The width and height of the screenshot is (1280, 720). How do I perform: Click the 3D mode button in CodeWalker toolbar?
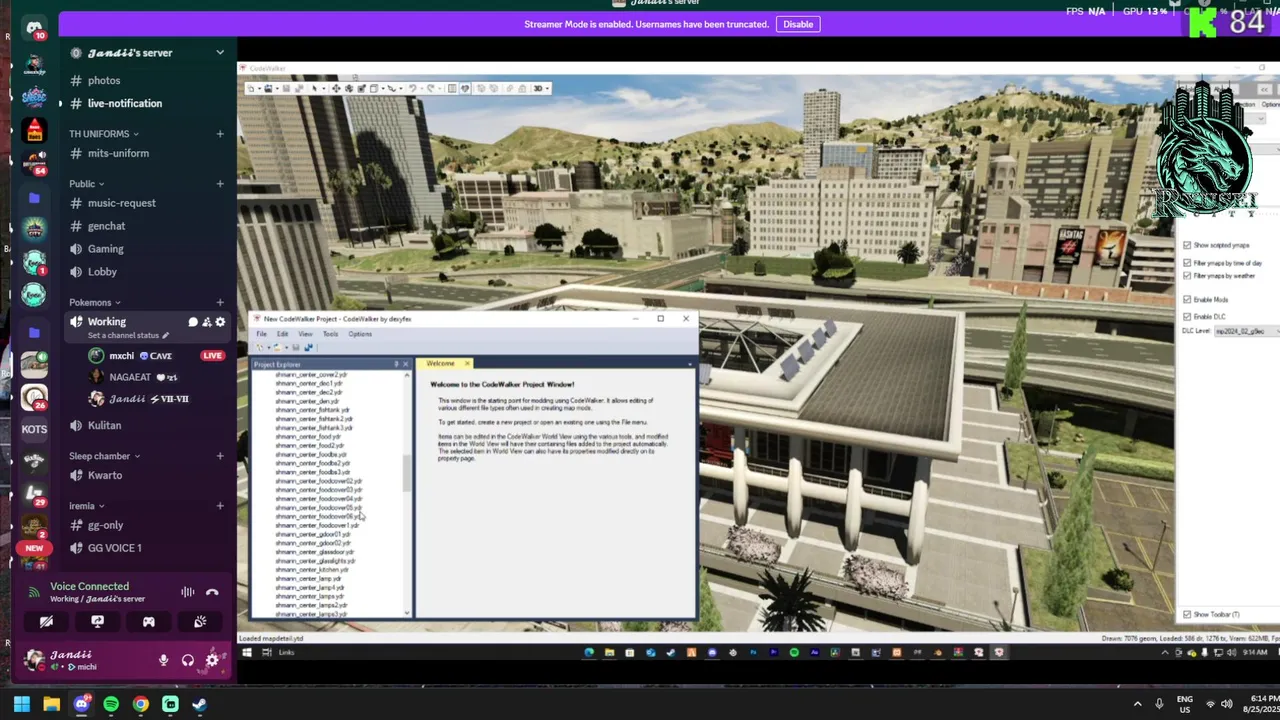(x=540, y=88)
